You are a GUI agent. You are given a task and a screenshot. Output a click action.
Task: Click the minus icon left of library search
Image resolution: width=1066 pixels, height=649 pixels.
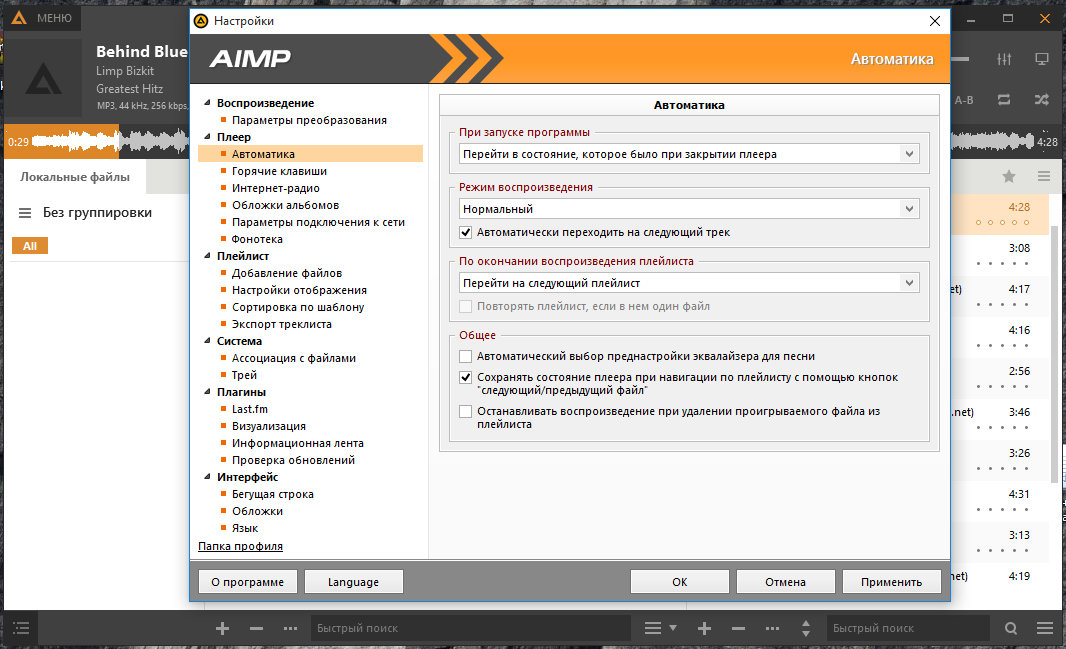[256, 629]
